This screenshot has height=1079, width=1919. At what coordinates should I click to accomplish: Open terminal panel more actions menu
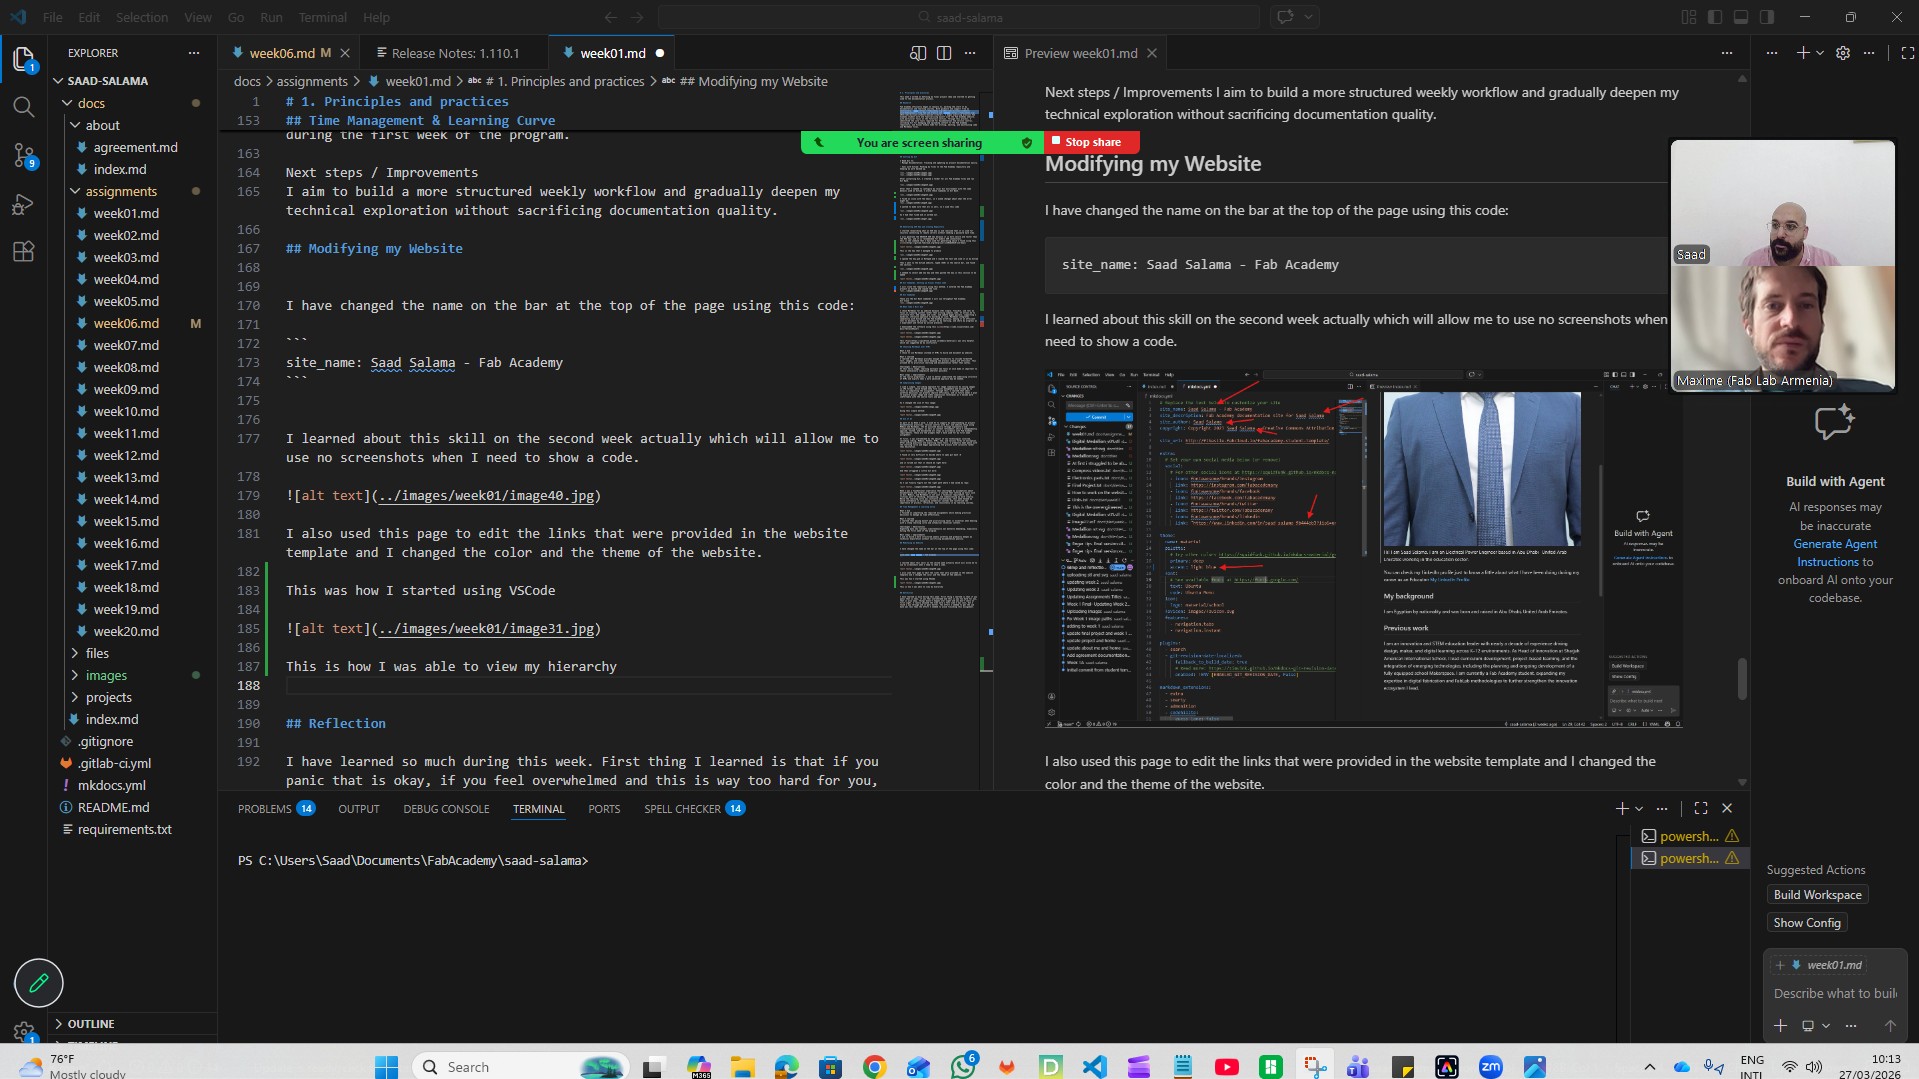point(1662,808)
